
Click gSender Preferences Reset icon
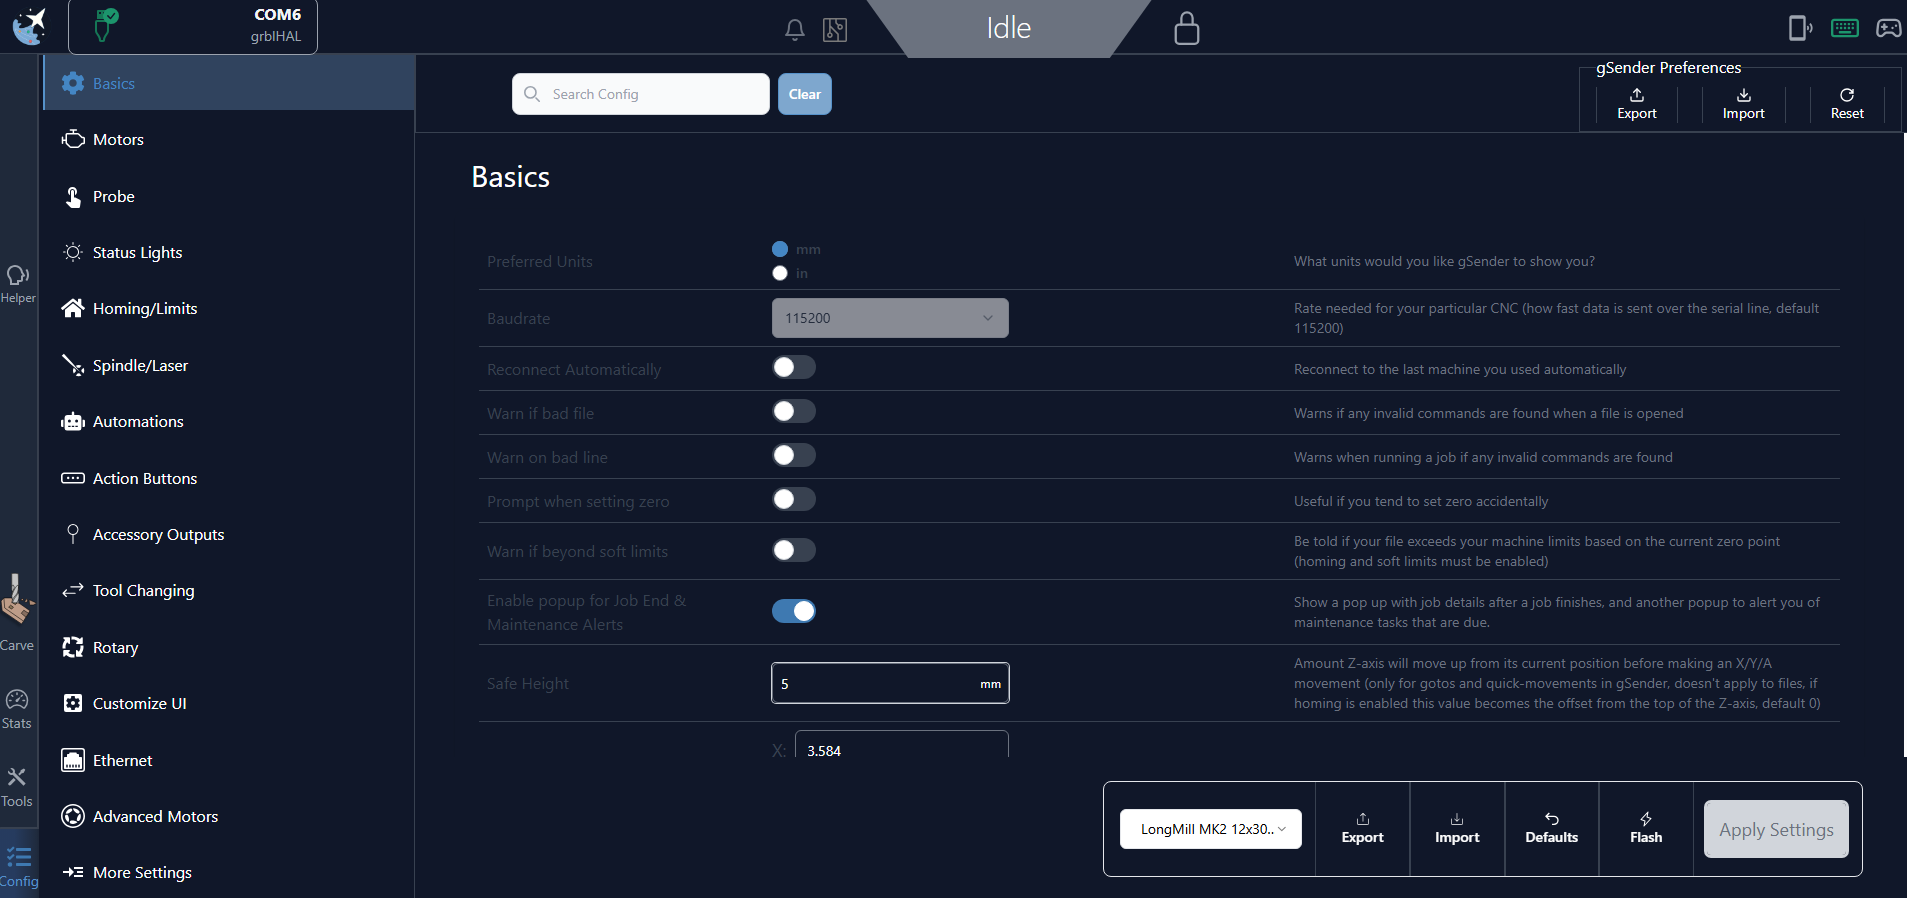1846,103
